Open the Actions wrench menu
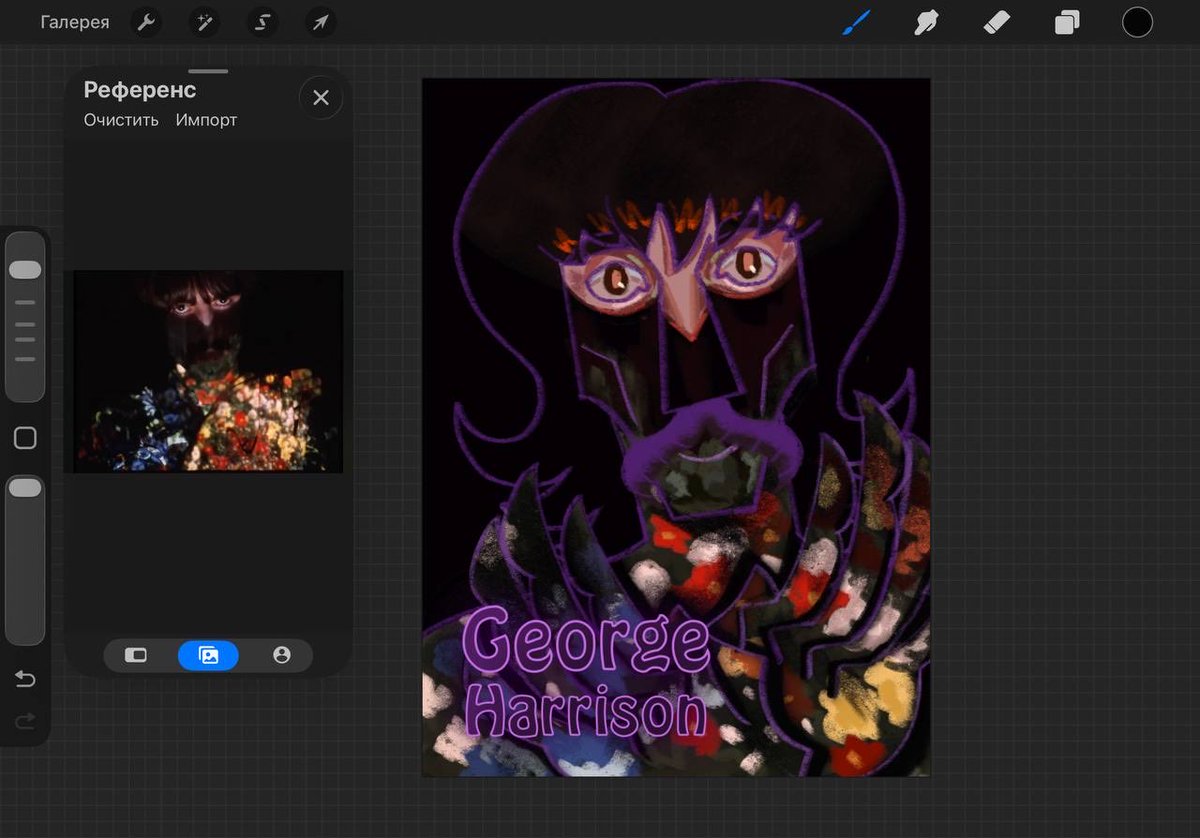Viewport: 1200px width, 838px height. pyautogui.click(x=147, y=22)
